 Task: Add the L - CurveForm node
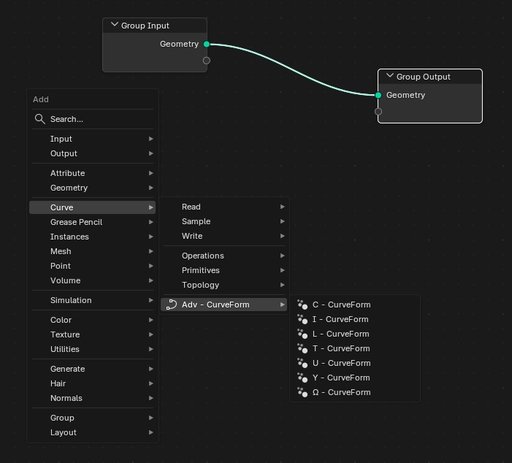(355, 334)
